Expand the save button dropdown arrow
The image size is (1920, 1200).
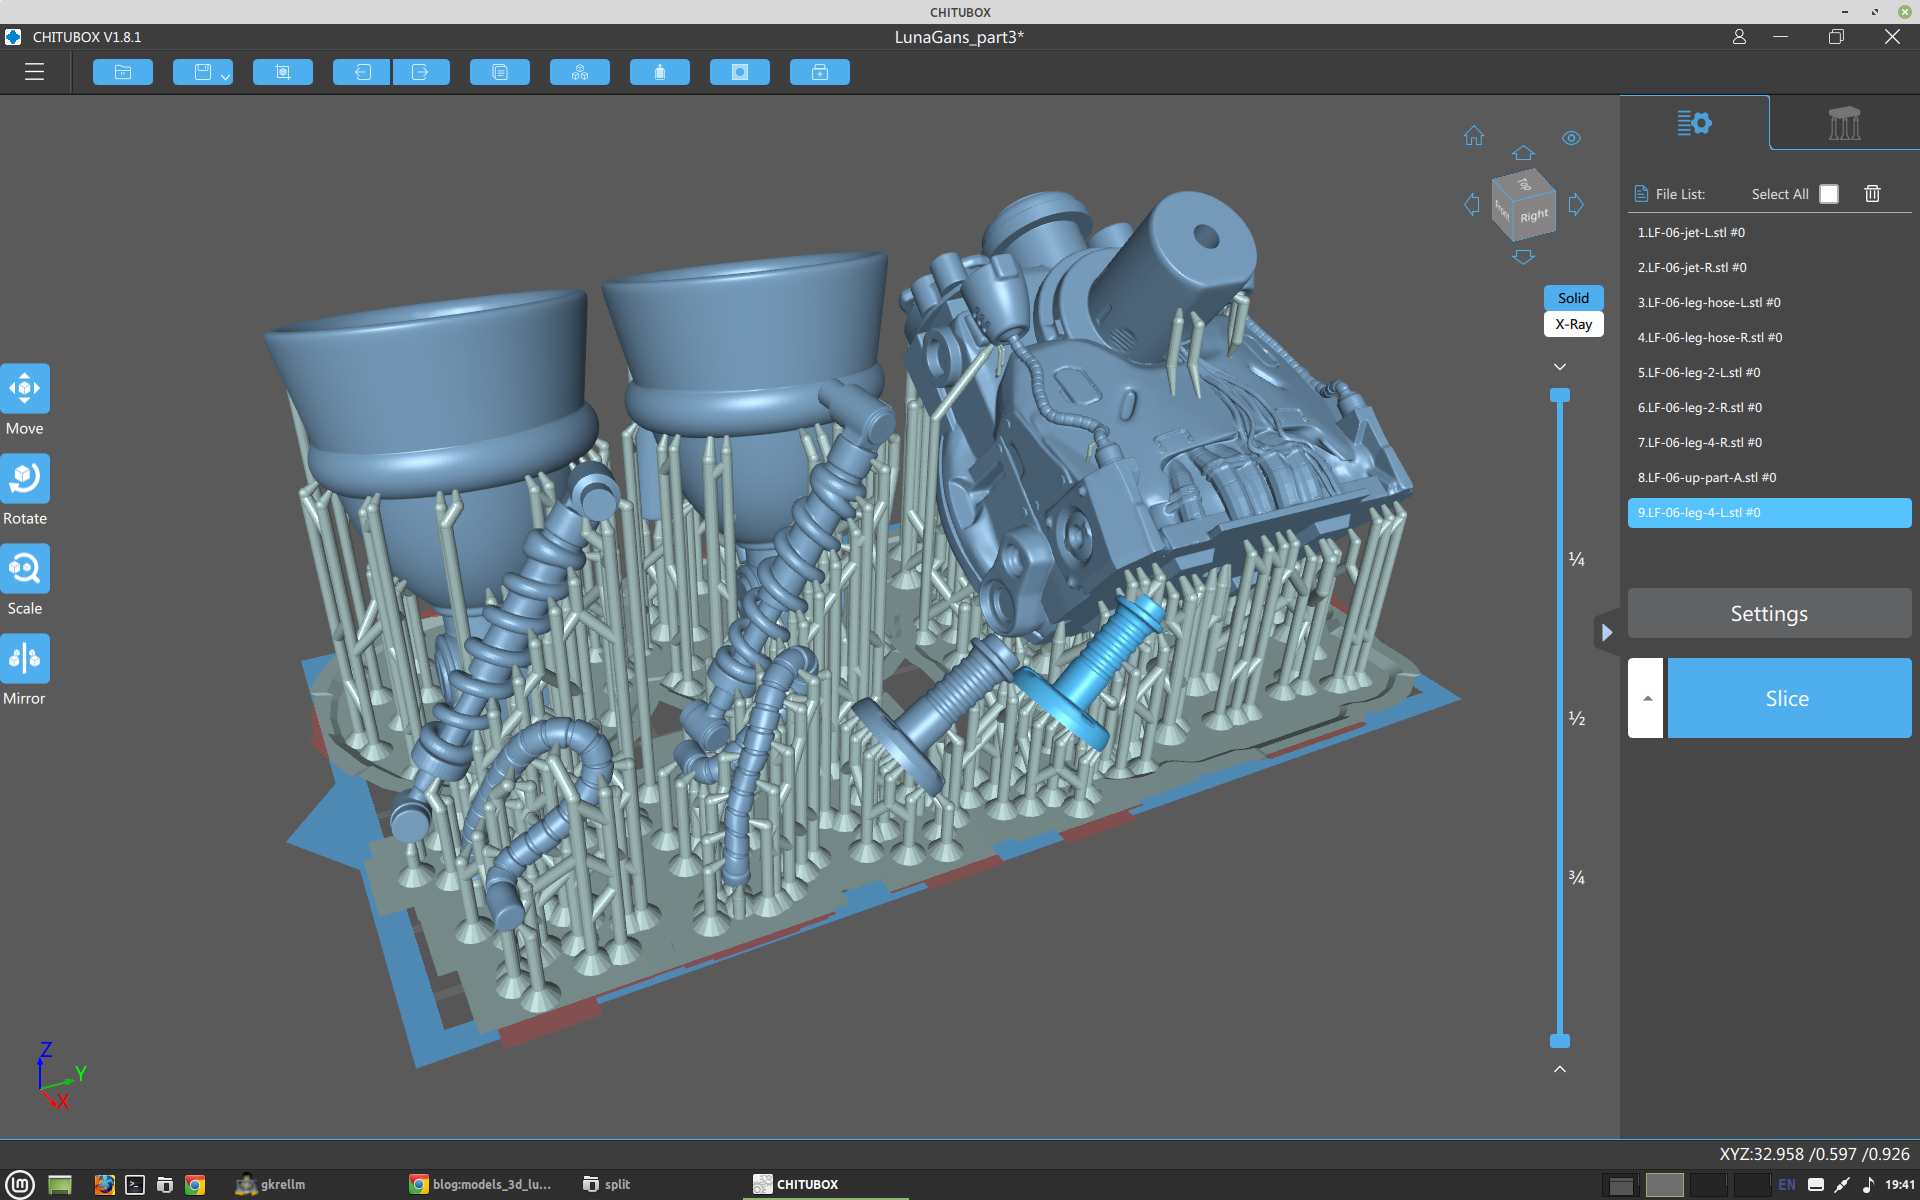tap(226, 77)
